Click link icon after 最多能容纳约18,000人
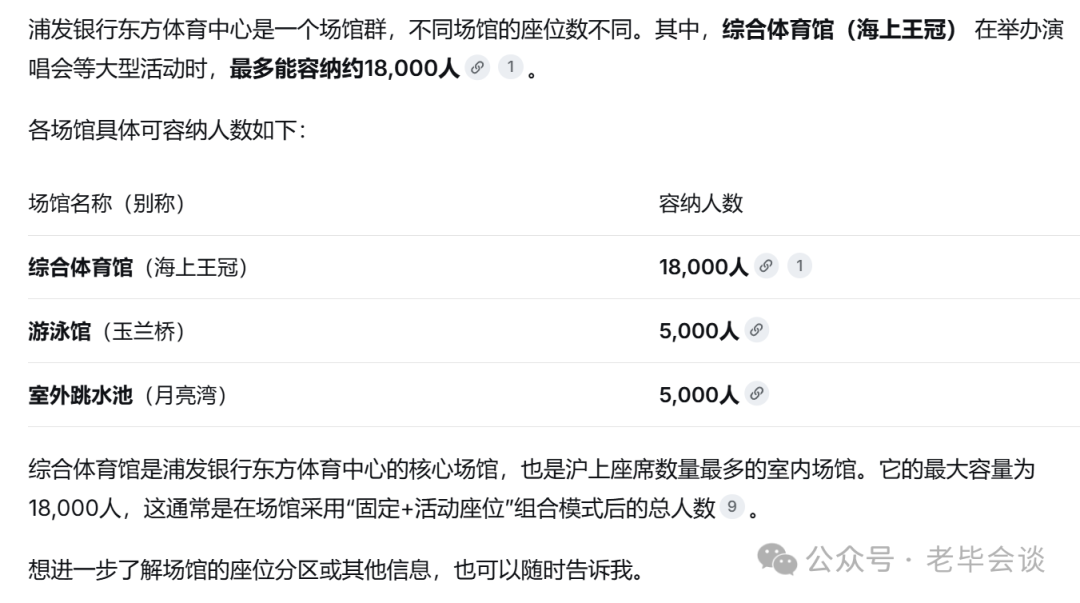The image size is (1080, 603). coord(477,68)
